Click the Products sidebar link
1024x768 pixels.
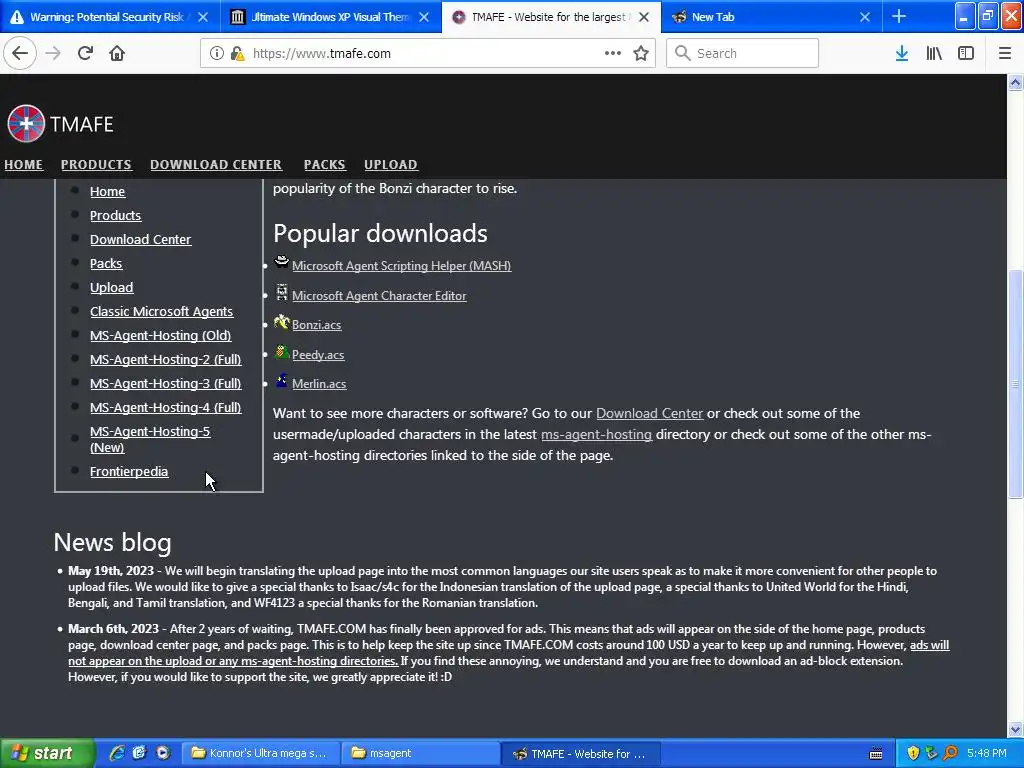tap(116, 216)
